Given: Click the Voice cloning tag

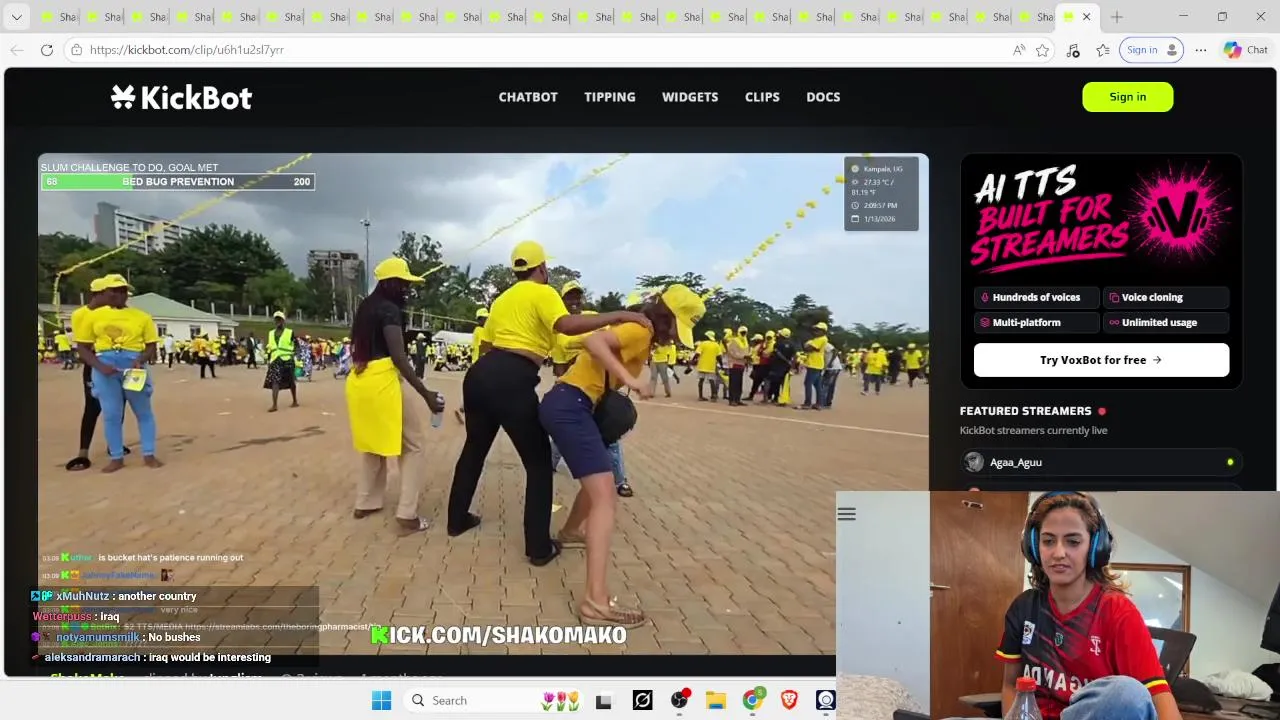Looking at the screenshot, I should 1165,297.
